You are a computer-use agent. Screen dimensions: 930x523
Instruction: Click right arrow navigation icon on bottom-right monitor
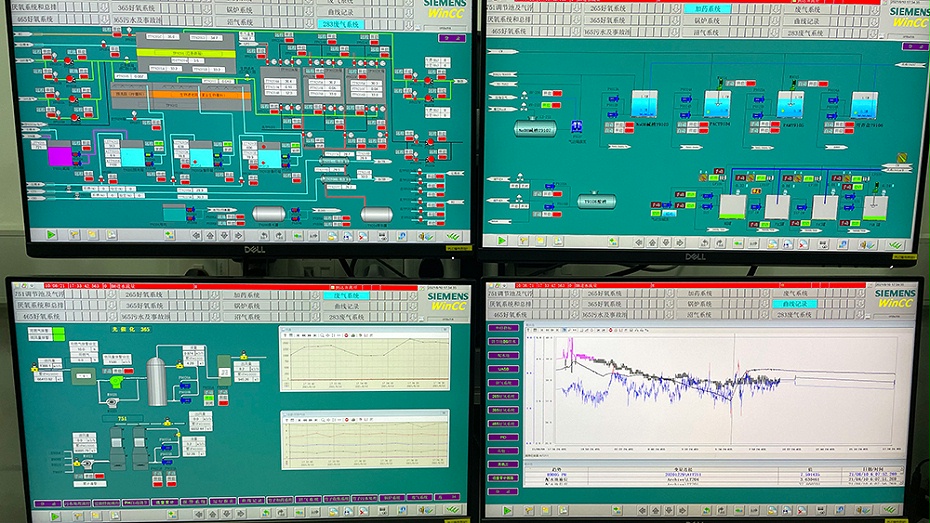click(684, 510)
